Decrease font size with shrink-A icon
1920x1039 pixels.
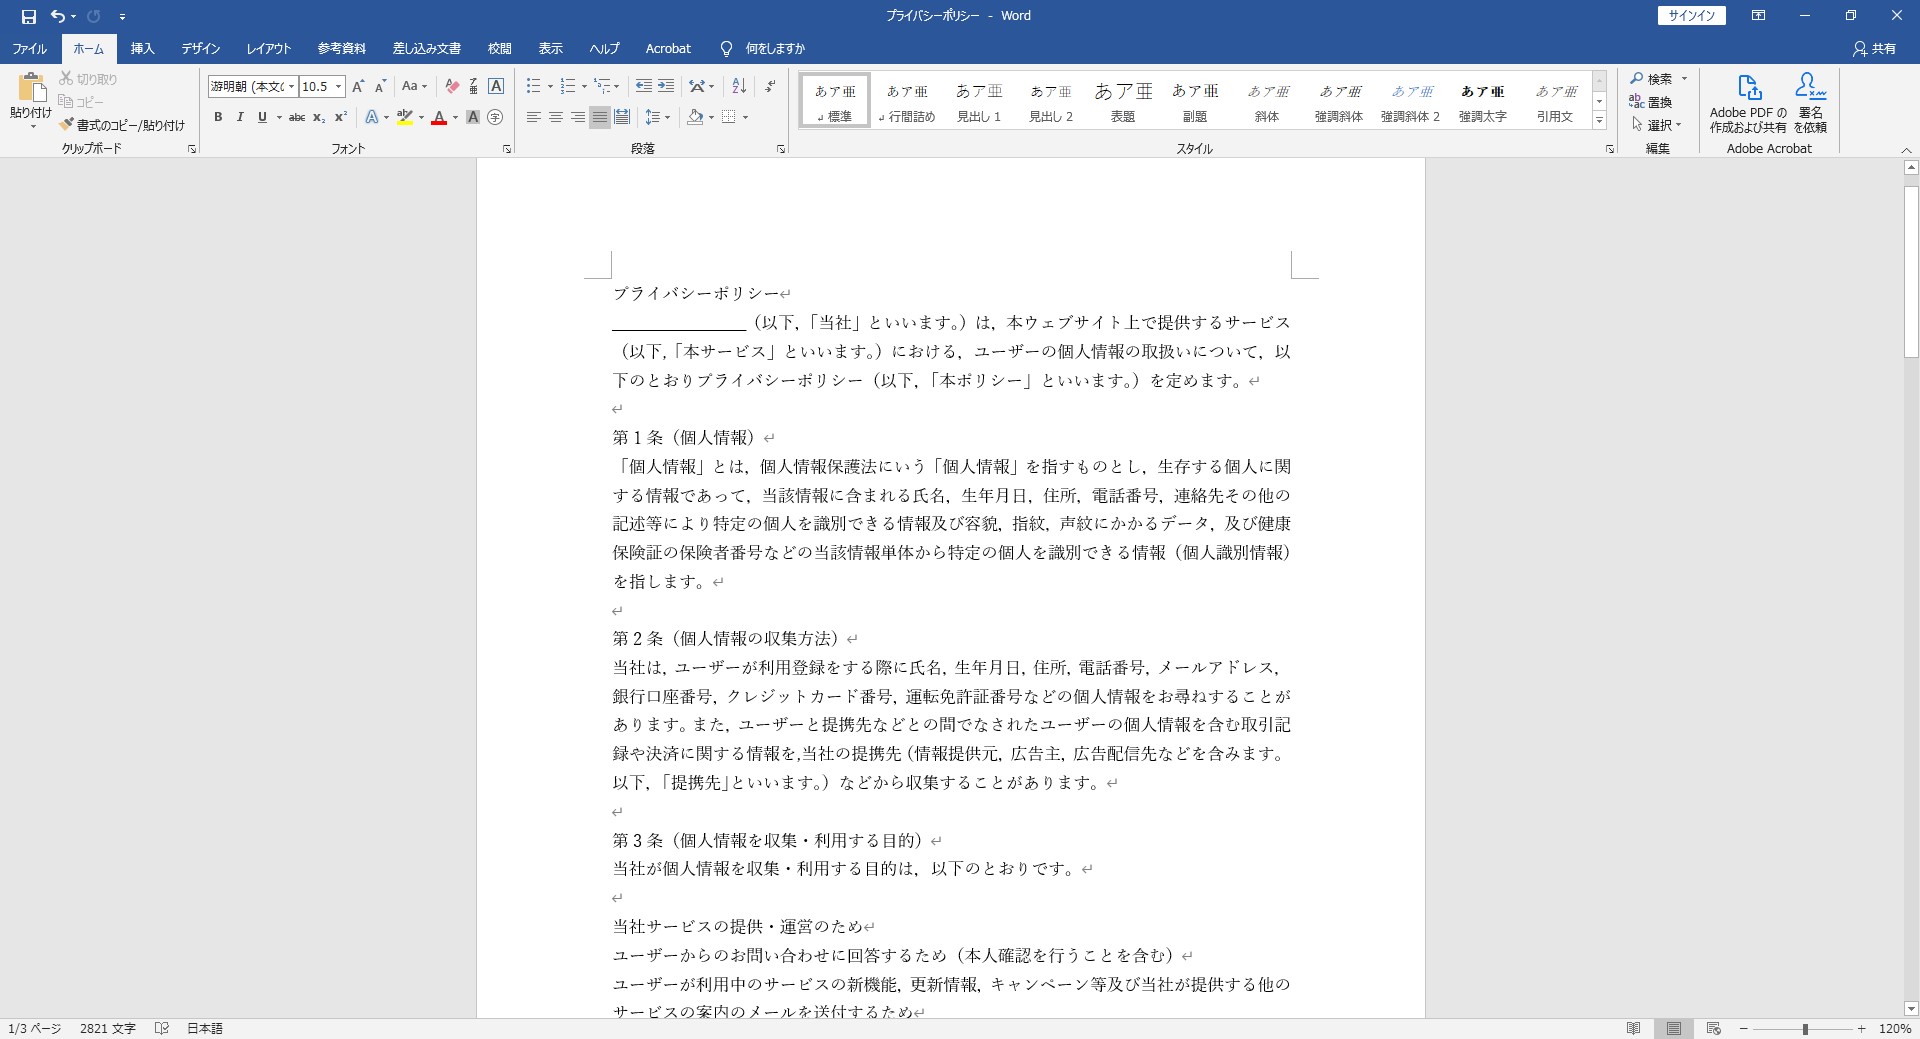pos(380,86)
